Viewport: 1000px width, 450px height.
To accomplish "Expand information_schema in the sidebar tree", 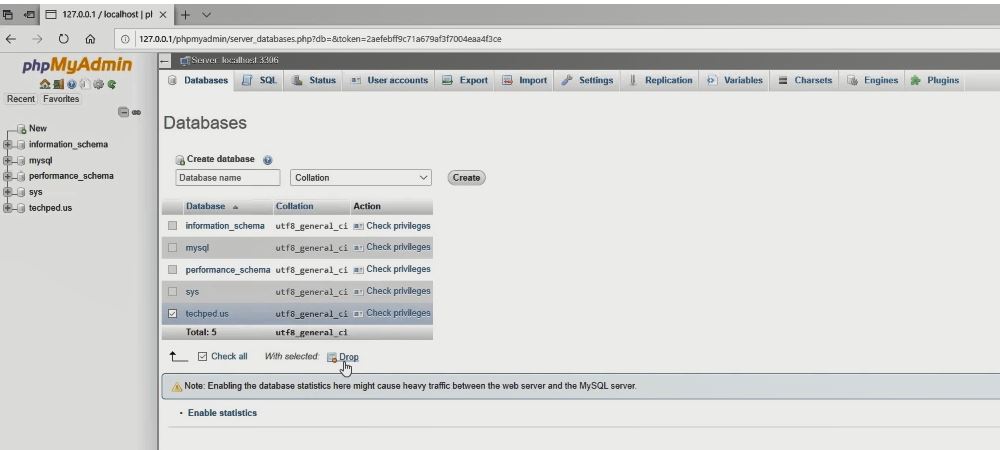I will pyautogui.click(x=8, y=144).
